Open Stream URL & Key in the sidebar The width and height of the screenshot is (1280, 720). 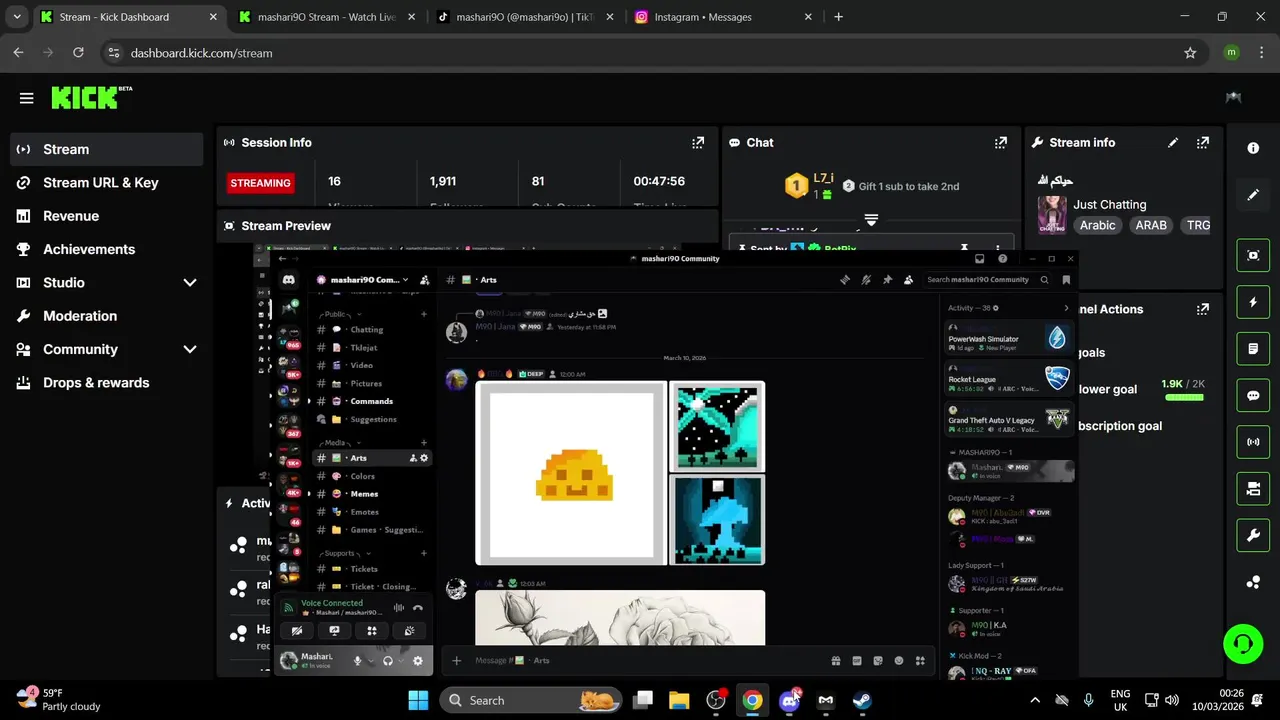tap(107, 182)
